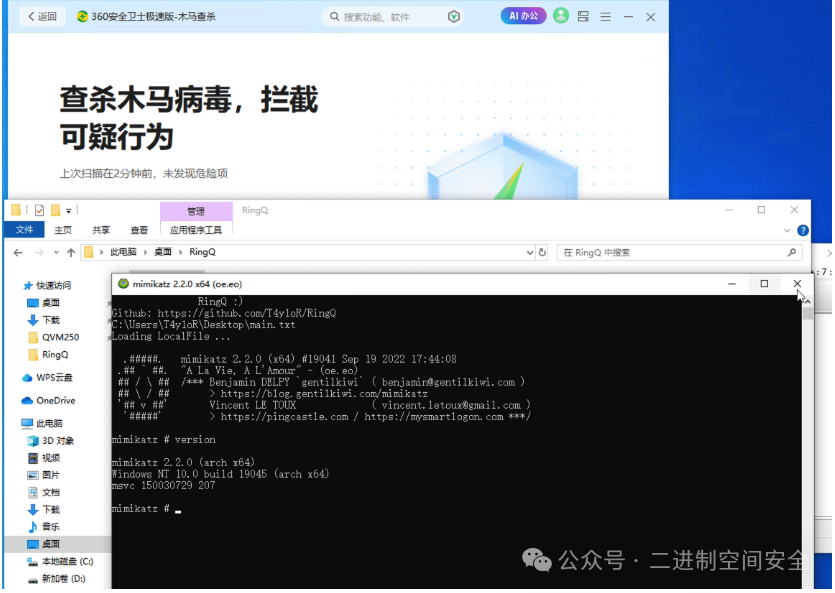Viewport: 835px width, 593px height.
Task: Minimize the 360 安全卫士 window
Action: [x=628, y=17]
